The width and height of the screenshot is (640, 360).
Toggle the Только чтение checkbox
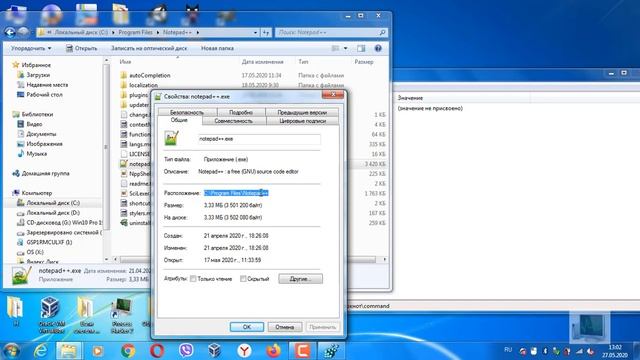193,279
